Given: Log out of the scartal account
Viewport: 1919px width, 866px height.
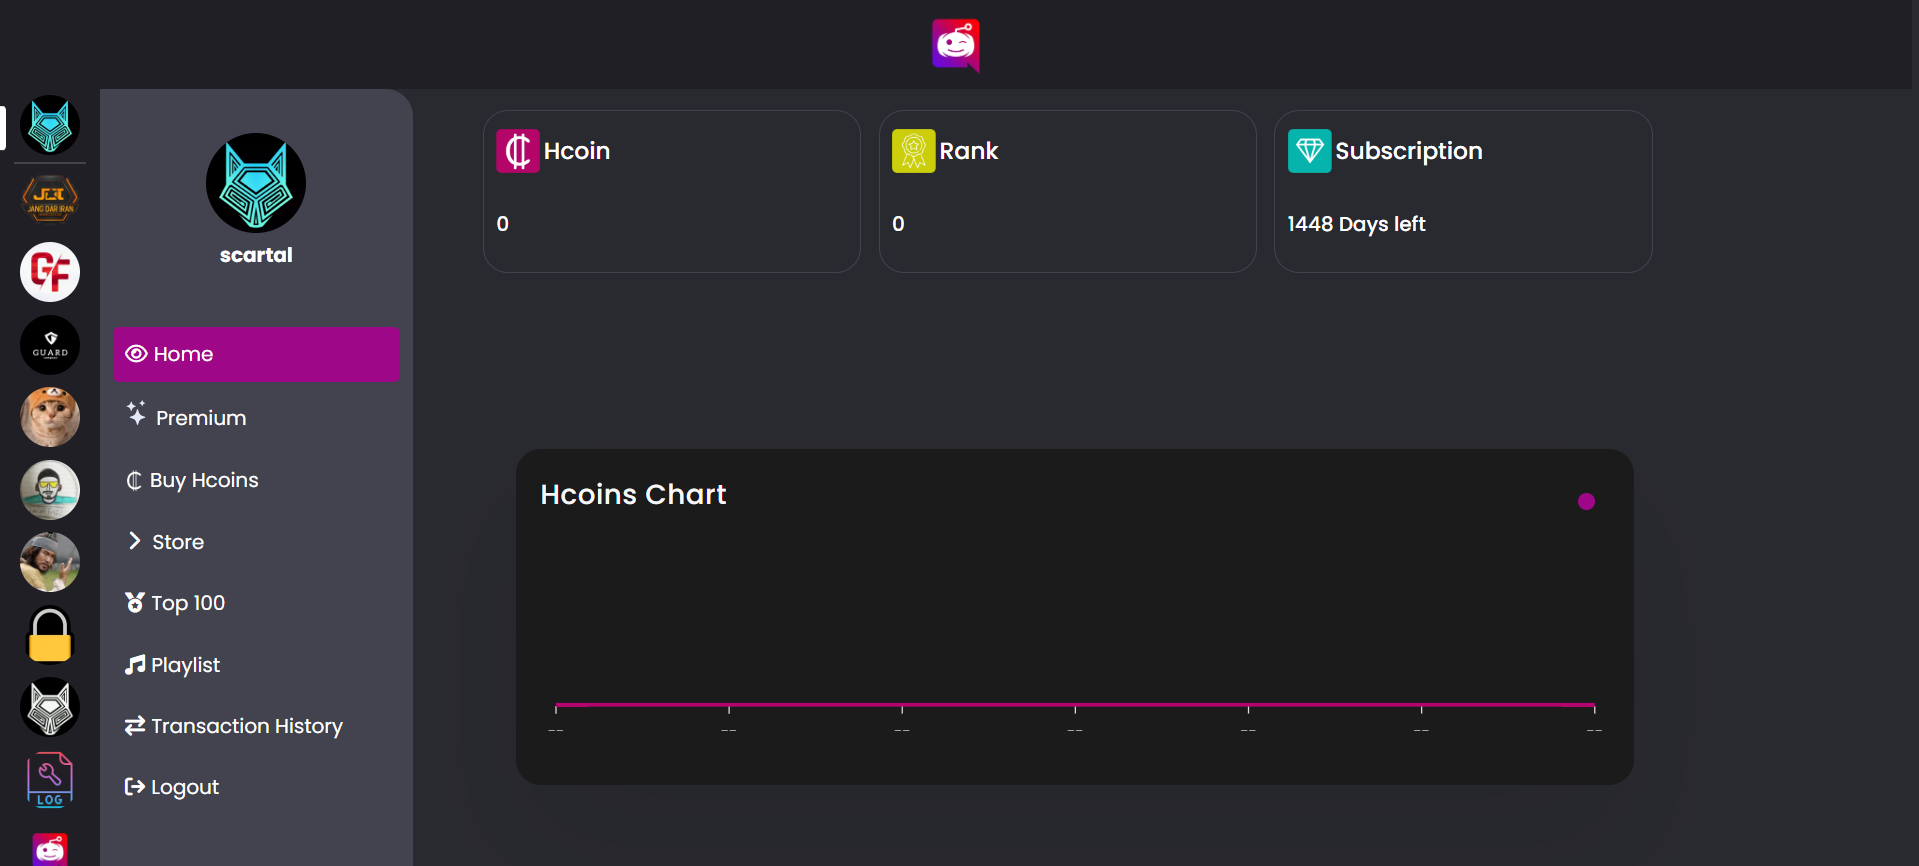Looking at the screenshot, I should (x=183, y=787).
